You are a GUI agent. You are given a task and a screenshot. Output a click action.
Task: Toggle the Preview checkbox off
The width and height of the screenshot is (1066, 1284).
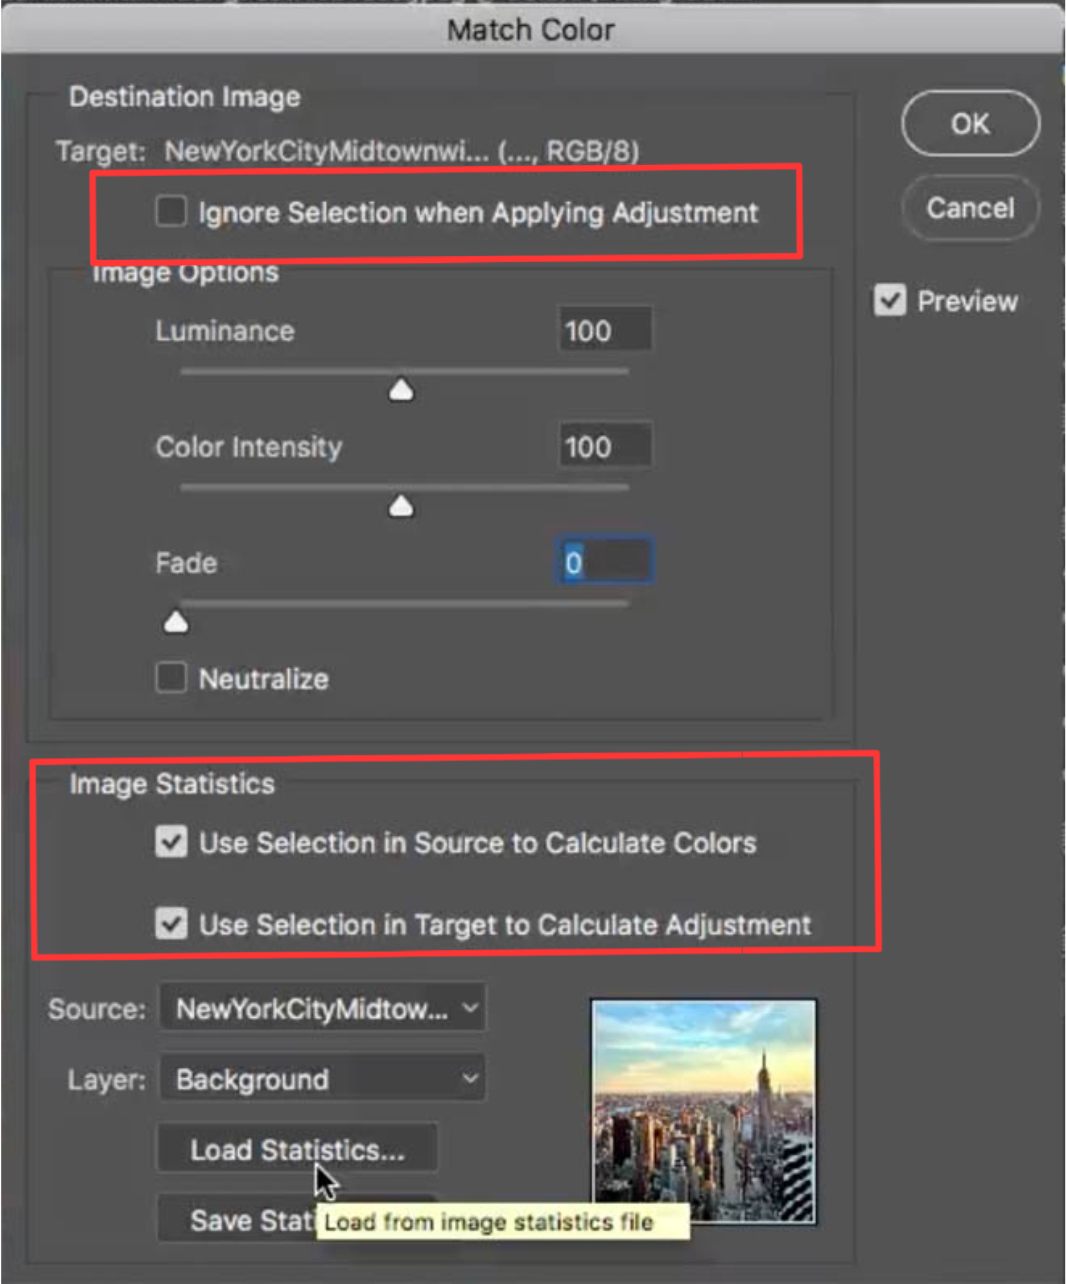point(890,300)
